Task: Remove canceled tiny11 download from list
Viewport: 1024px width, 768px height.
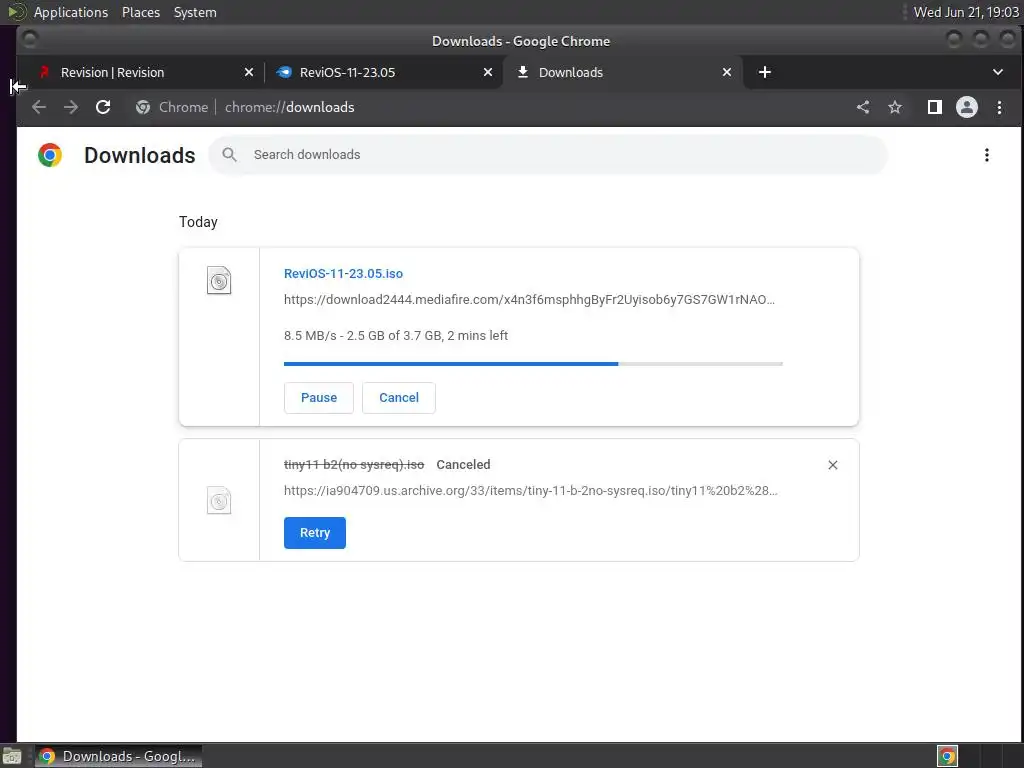Action: click(x=833, y=465)
